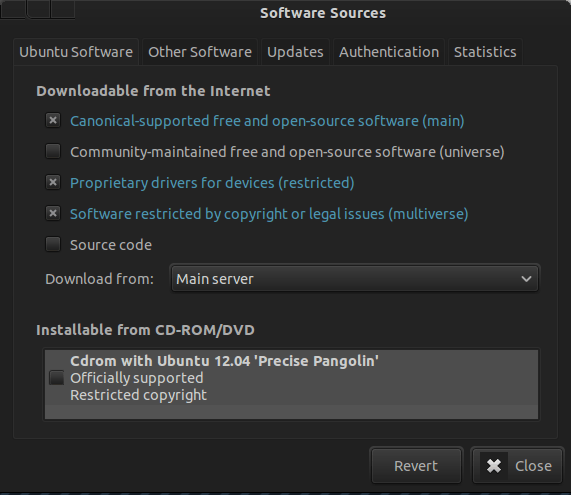Click the 'Software restricted by copyright or legal issues' label

[269, 214]
